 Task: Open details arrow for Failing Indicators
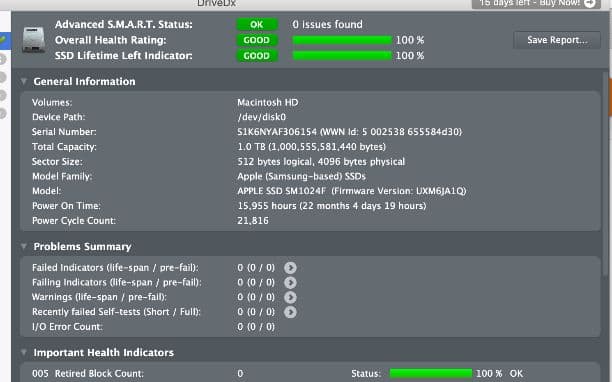(290, 283)
